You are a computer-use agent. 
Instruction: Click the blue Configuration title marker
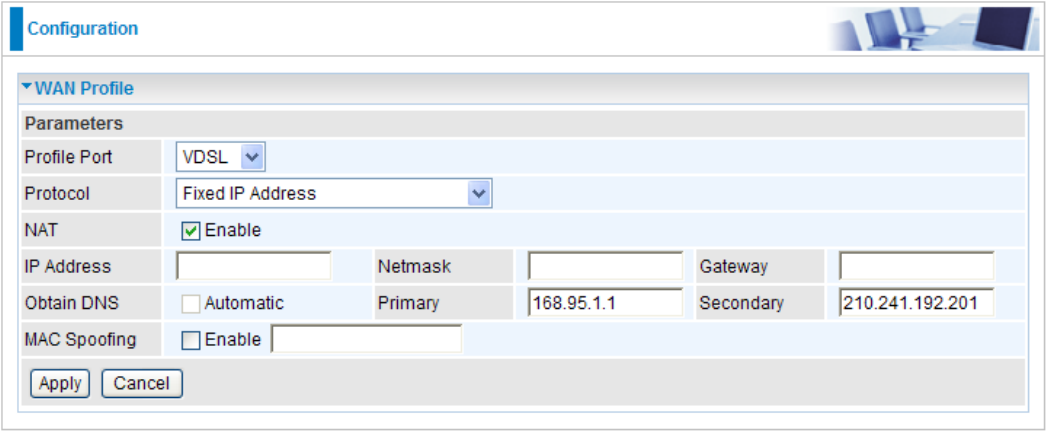[x=15, y=29]
